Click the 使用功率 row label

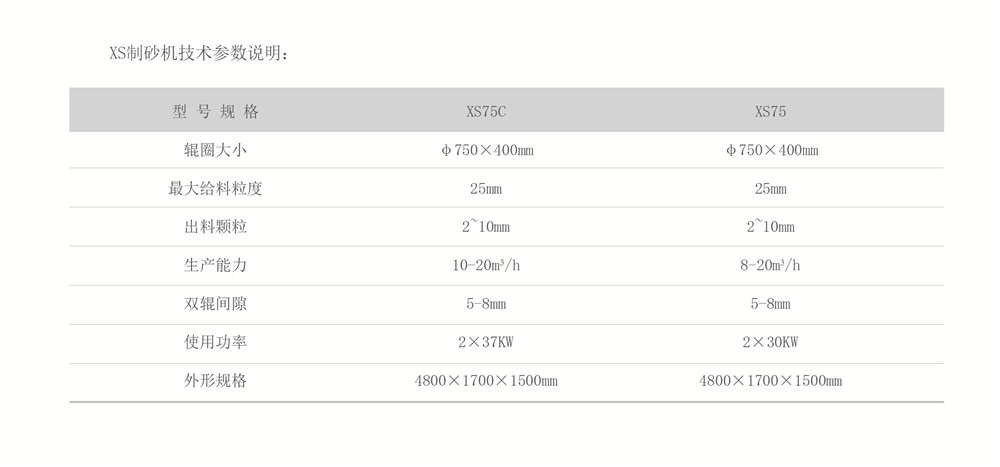215,342
